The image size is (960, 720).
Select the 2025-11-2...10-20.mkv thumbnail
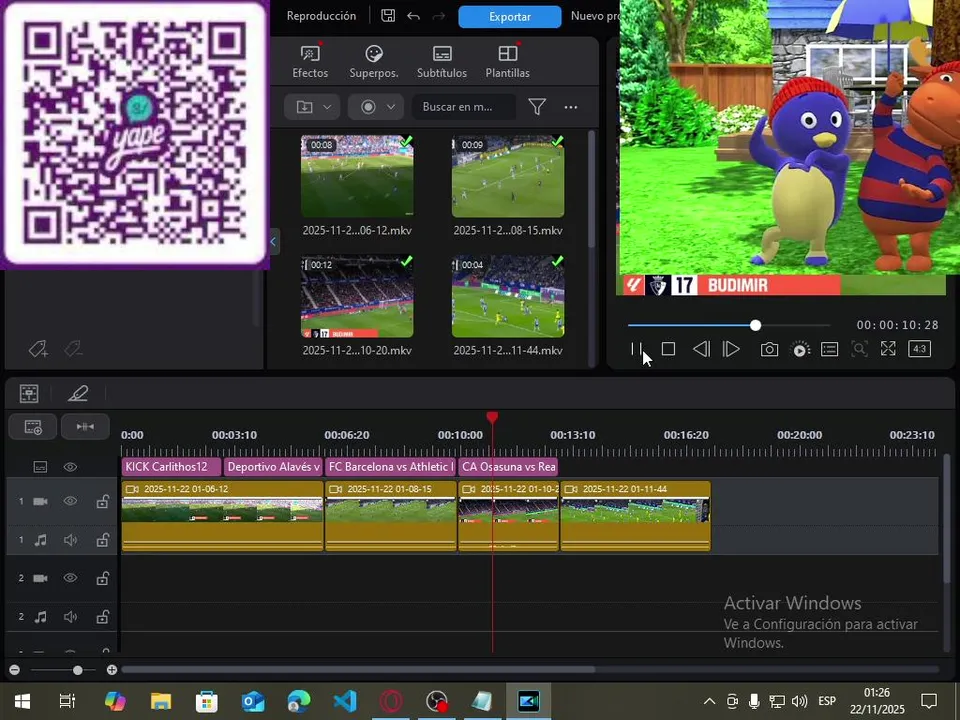pos(357,296)
